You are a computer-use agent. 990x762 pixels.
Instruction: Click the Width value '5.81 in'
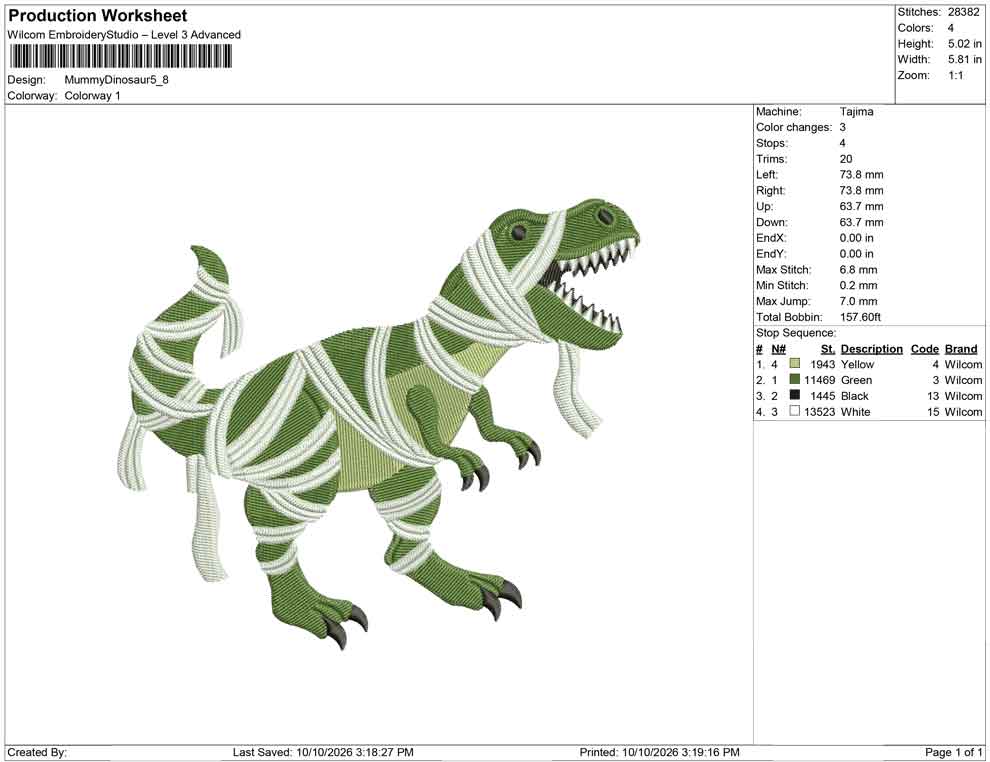[965, 59]
